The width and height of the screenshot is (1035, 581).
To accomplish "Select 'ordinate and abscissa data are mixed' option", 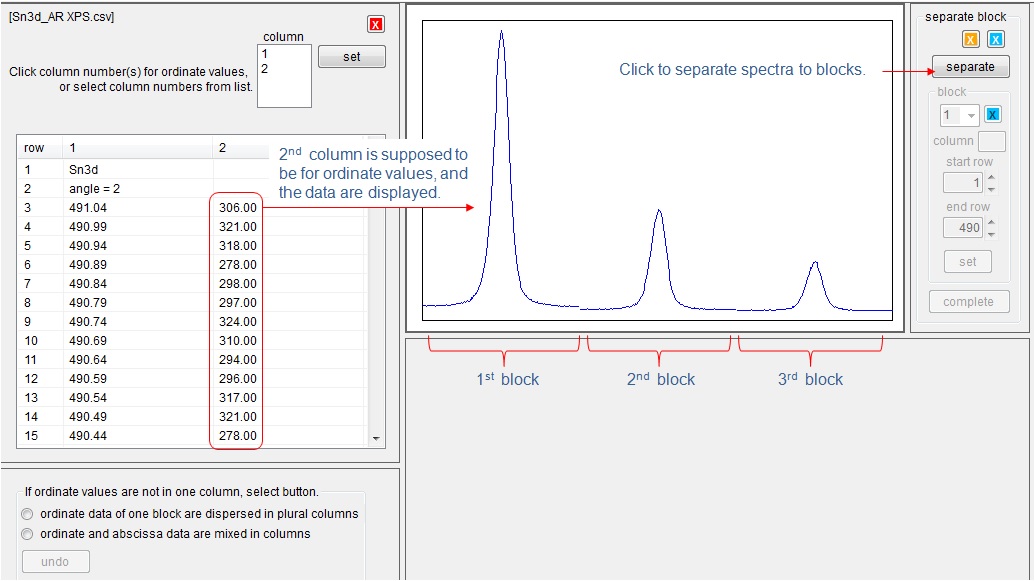I will click(28, 534).
